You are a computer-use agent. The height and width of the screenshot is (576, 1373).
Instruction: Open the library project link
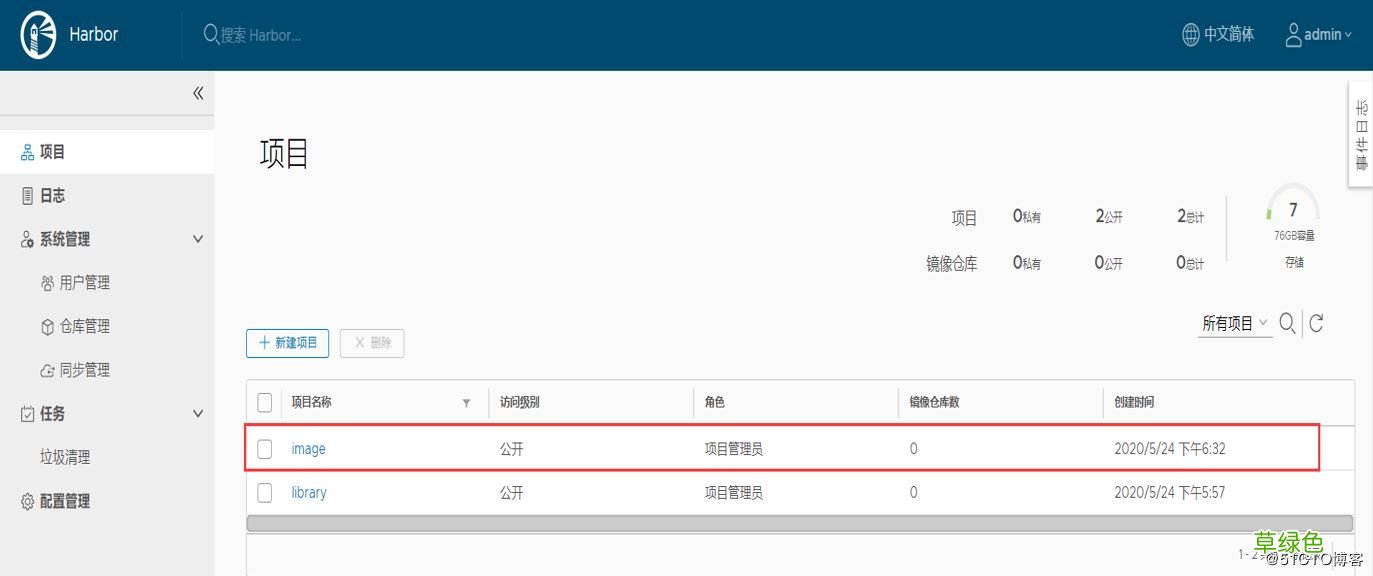click(308, 492)
